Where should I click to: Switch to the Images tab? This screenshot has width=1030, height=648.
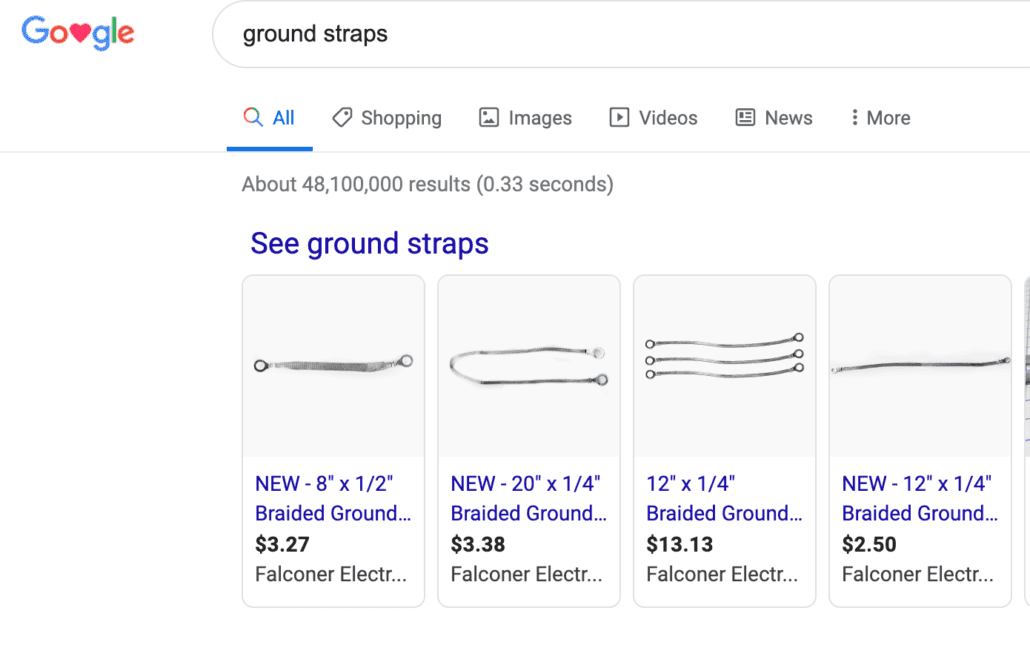tap(538, 117)
